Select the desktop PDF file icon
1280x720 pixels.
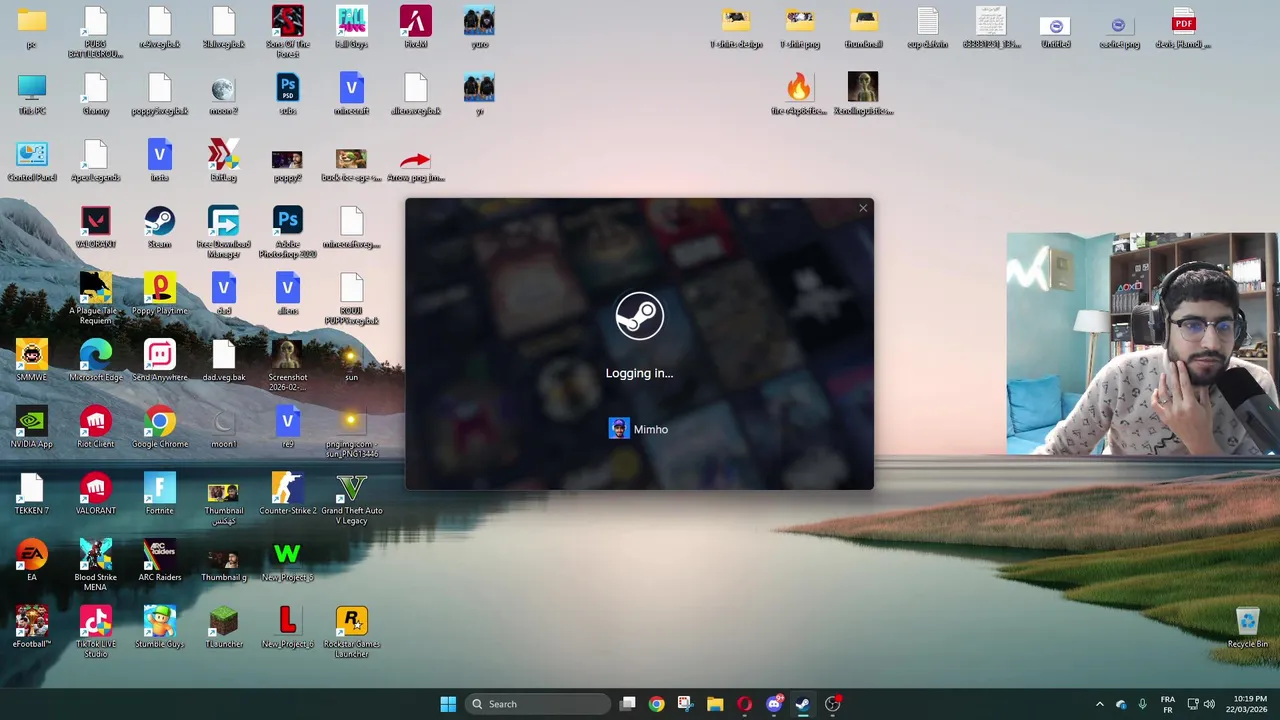coord(1183,28)
